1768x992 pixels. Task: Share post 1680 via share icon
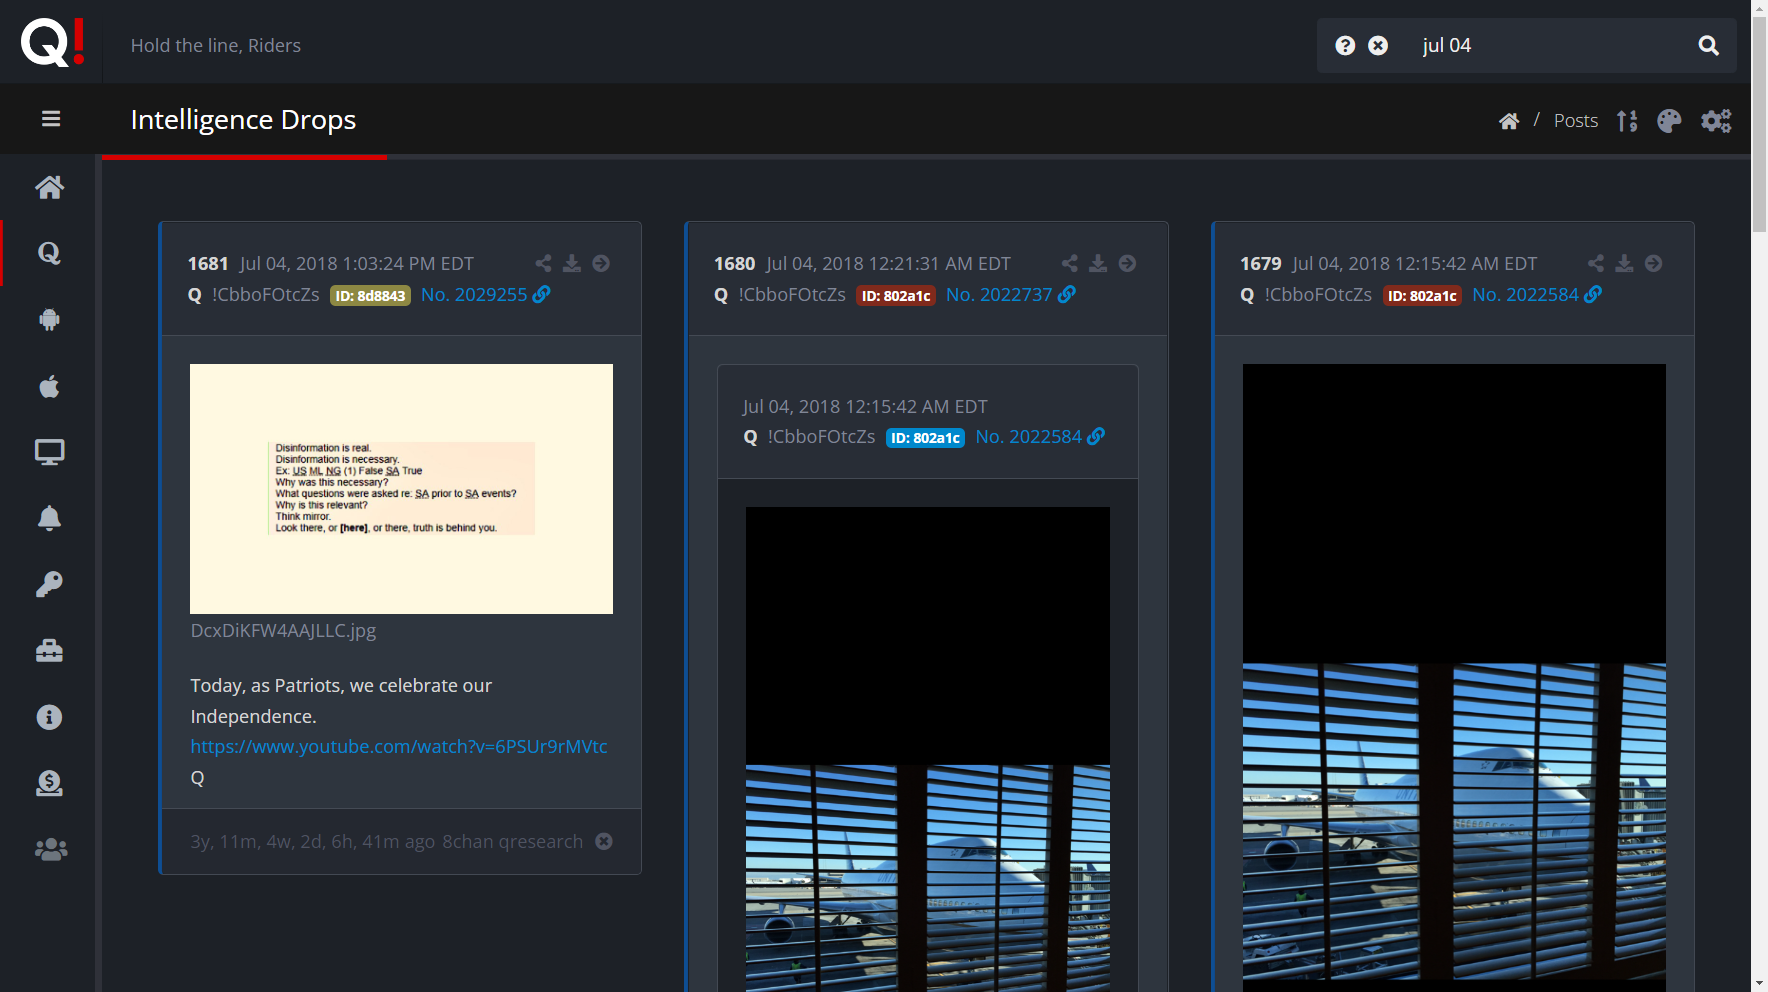pos(1069,263)
